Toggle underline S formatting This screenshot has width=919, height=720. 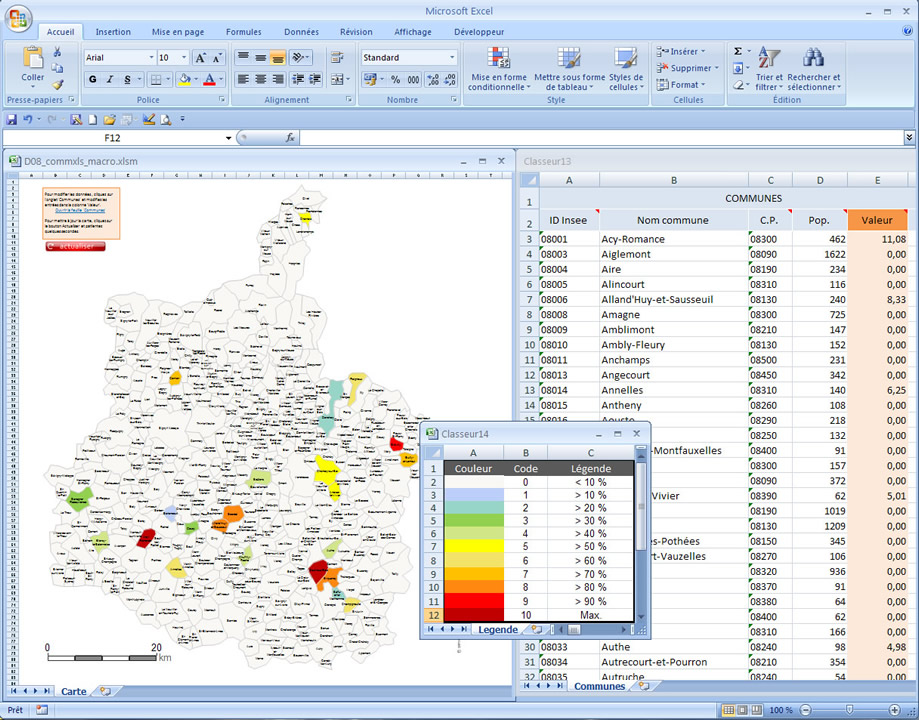click(127, 79)
